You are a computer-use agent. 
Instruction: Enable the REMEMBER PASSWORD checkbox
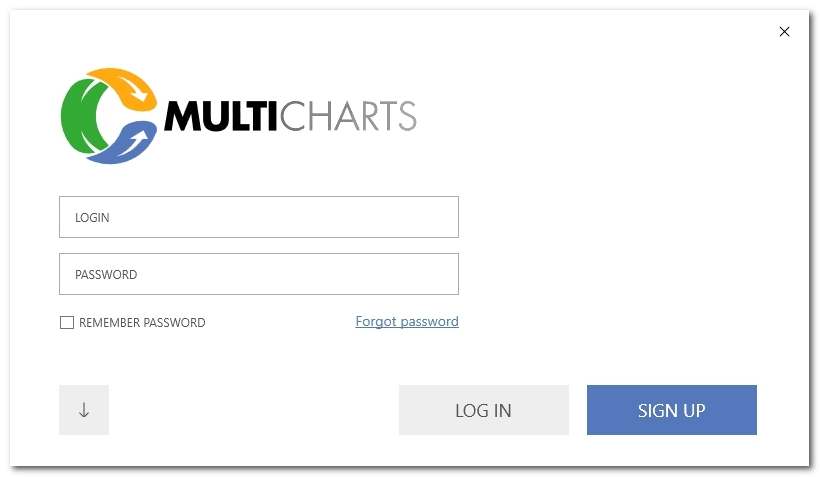tap(67, 323)
